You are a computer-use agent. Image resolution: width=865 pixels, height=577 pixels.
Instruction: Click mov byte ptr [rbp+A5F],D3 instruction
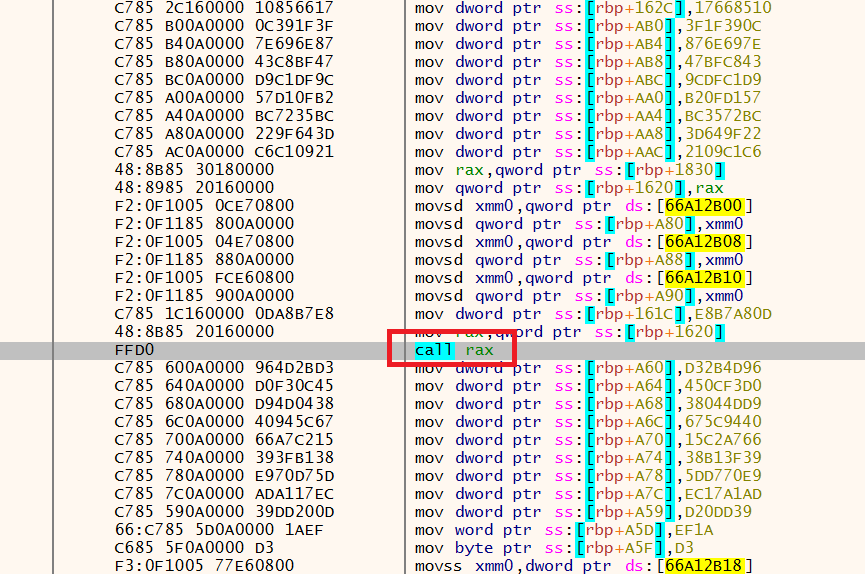pyautogui.click(x=554, y=548)
